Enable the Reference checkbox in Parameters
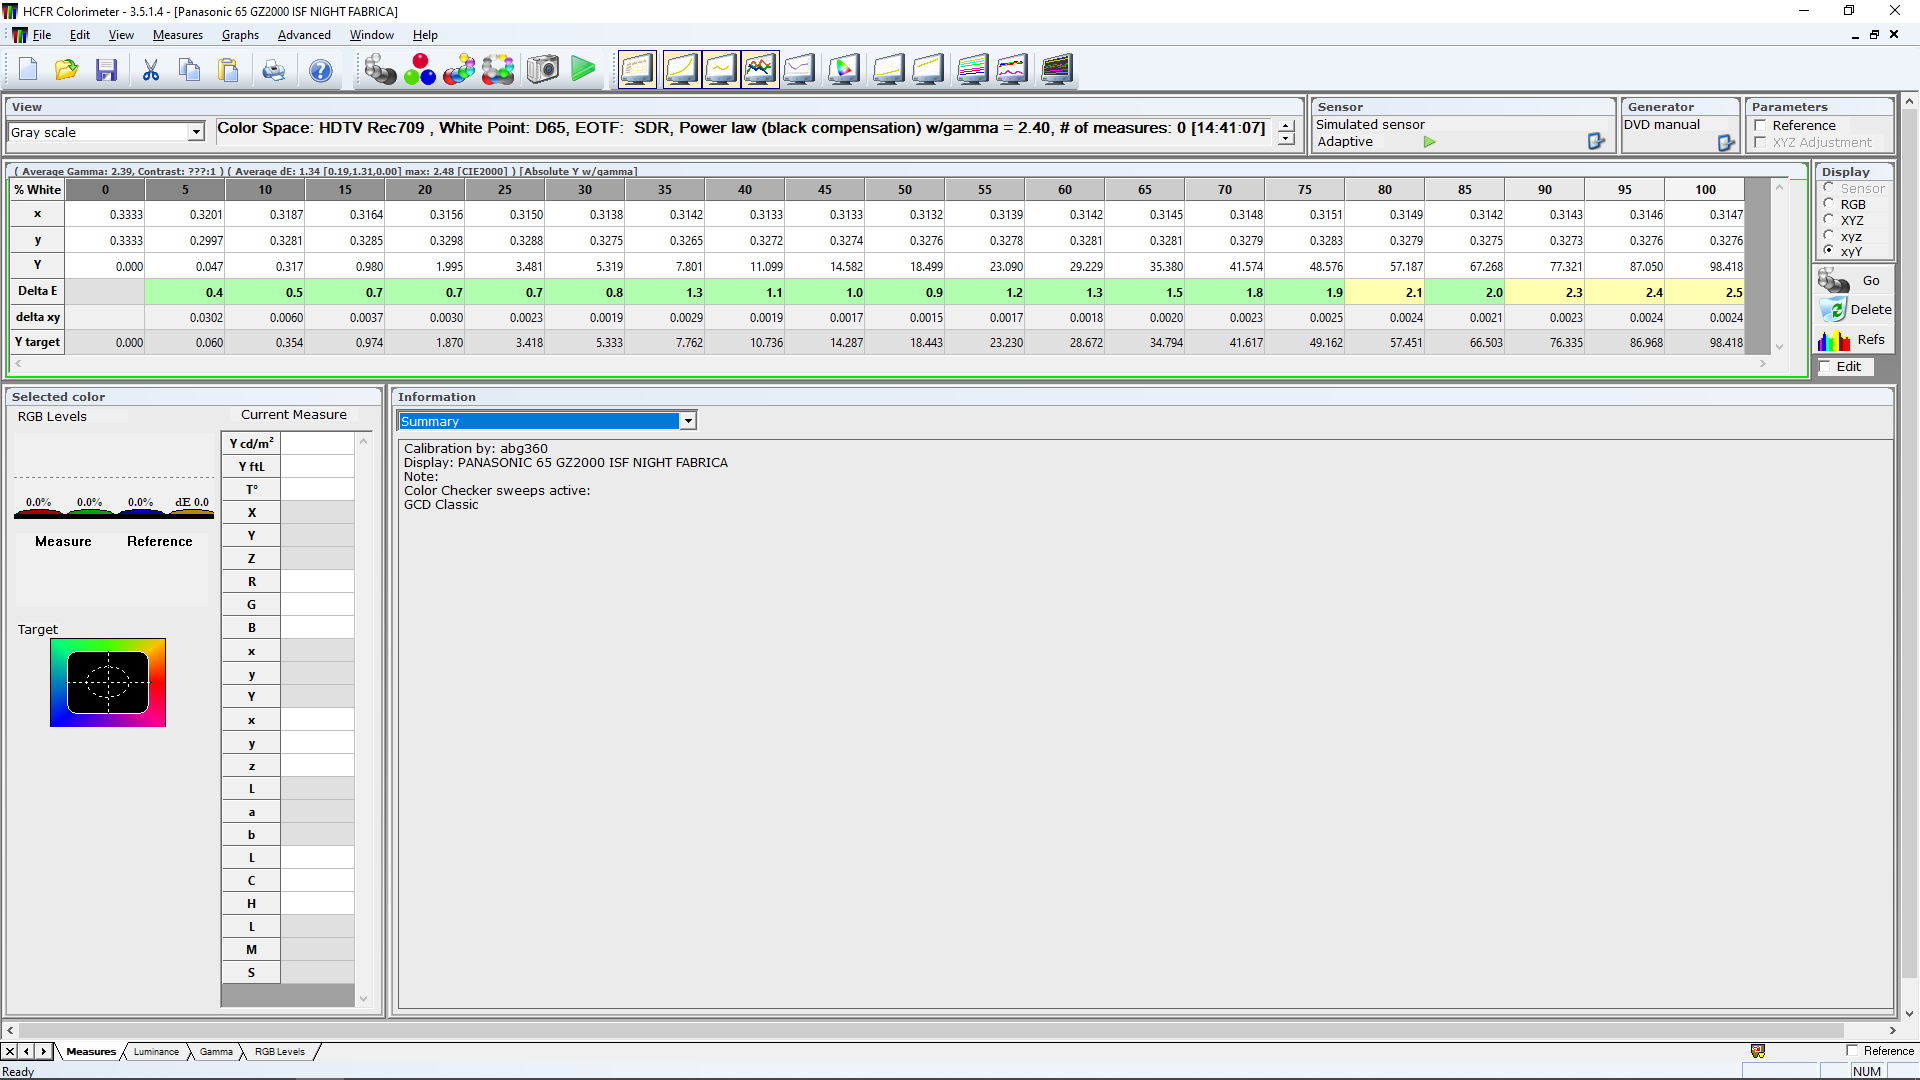 click(1761, 126)
